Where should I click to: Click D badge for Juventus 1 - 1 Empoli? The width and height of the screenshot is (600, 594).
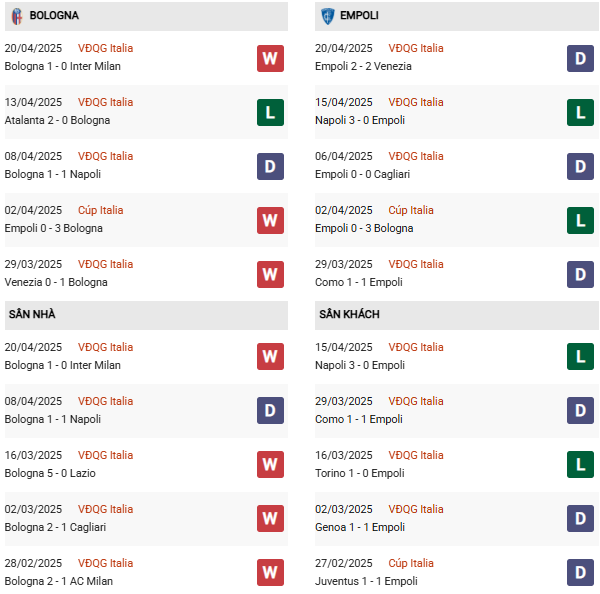click(580, 572)
